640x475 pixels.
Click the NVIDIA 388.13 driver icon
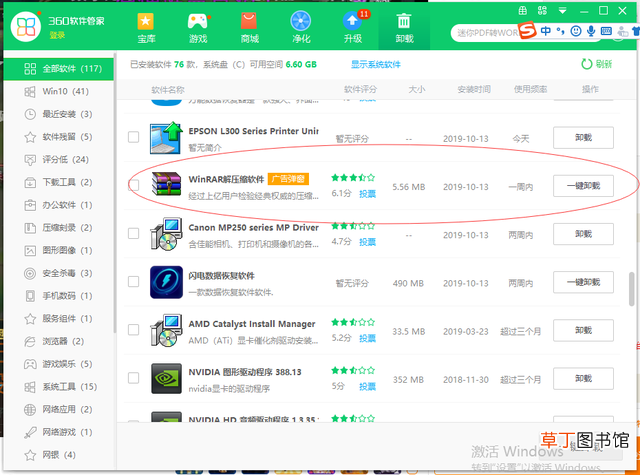coord(166,378)
